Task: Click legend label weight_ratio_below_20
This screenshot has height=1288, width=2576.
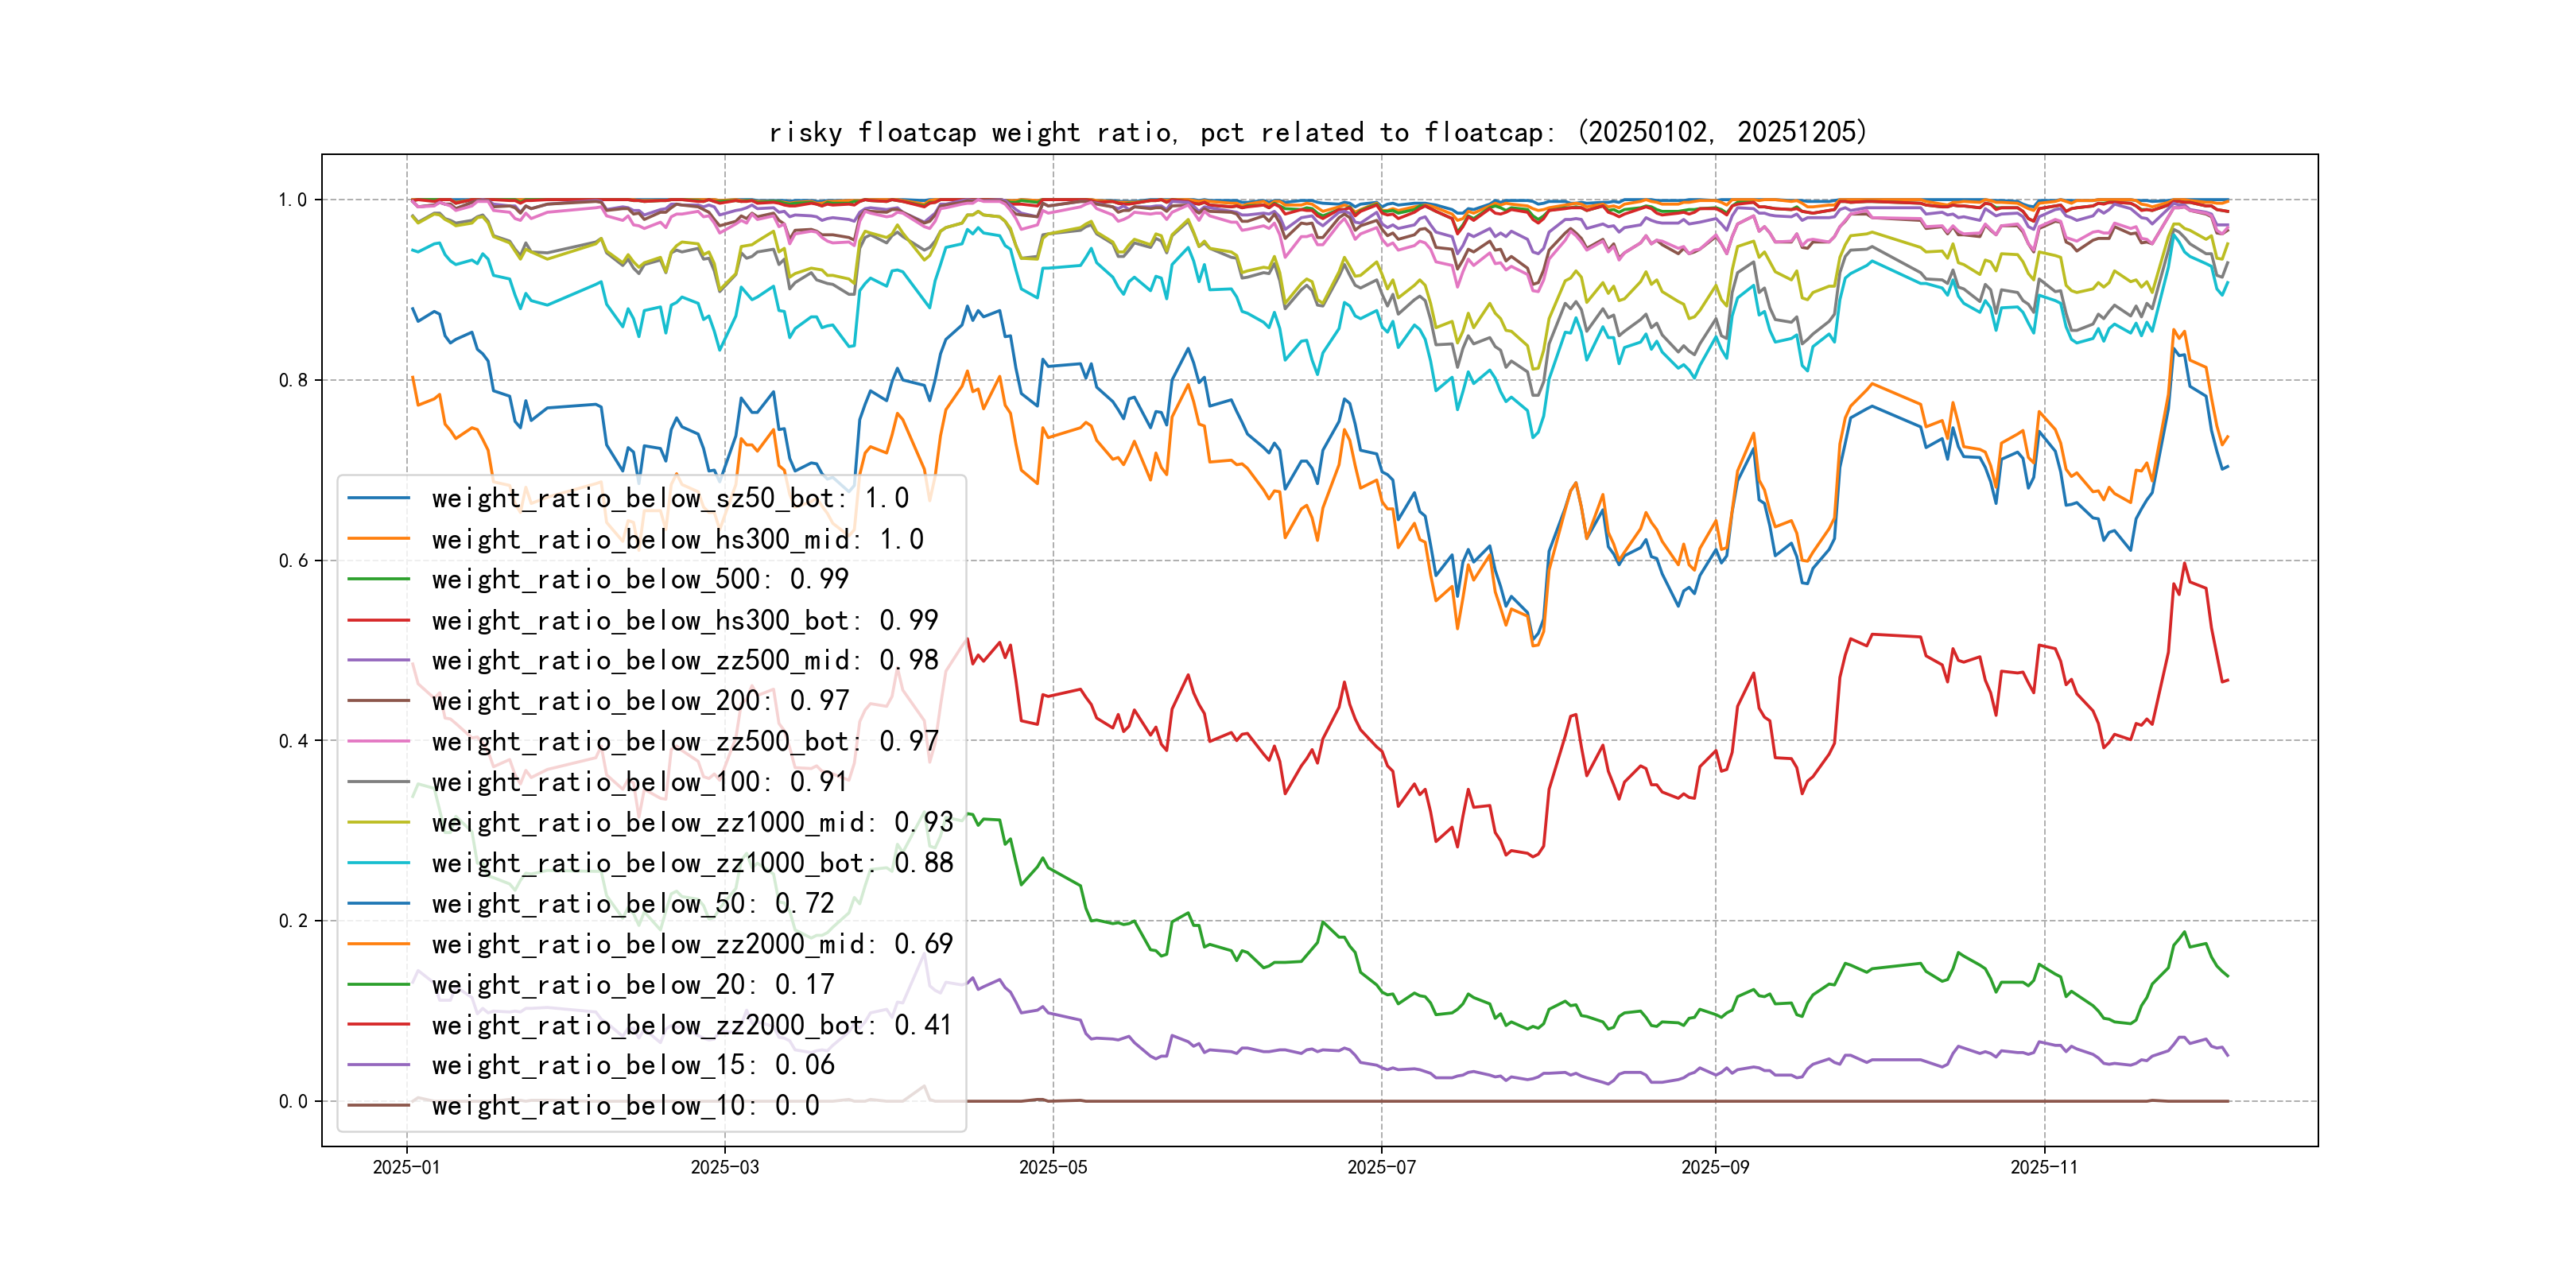Action: click(x=632, y=984)
